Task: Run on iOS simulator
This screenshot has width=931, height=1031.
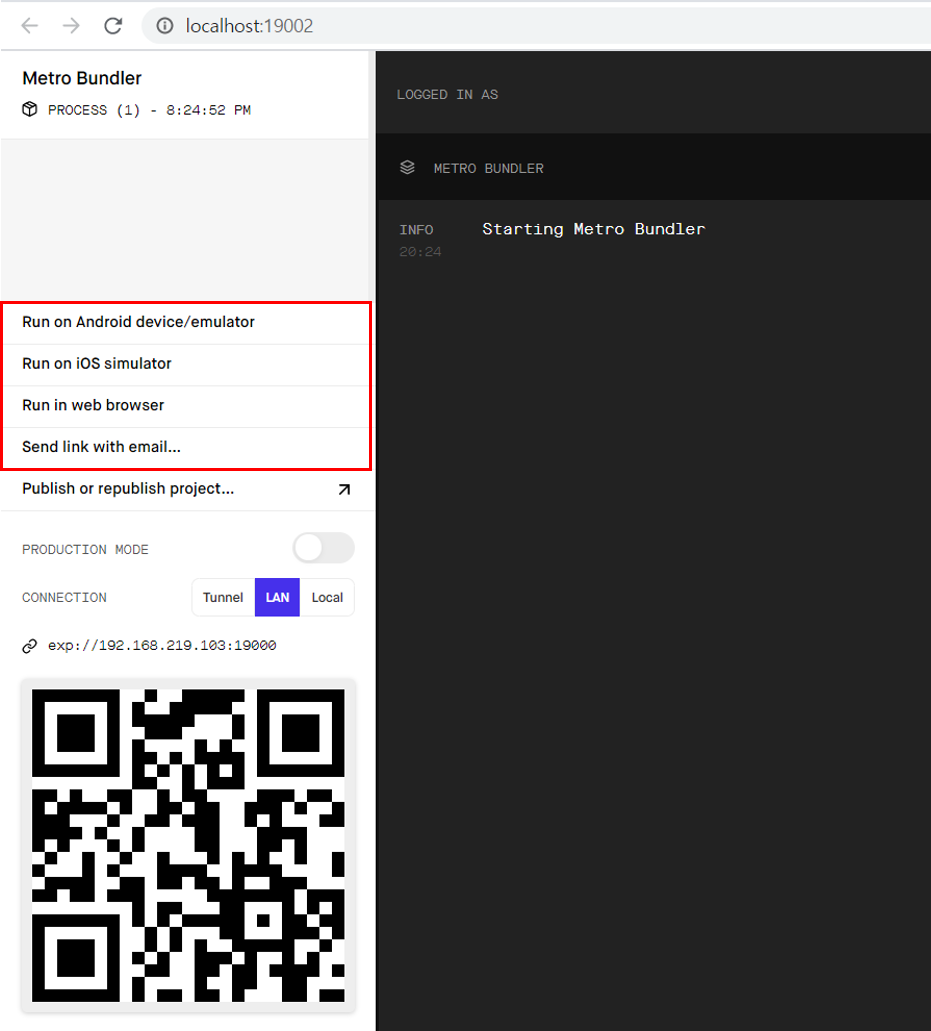Action: (187, 364)
